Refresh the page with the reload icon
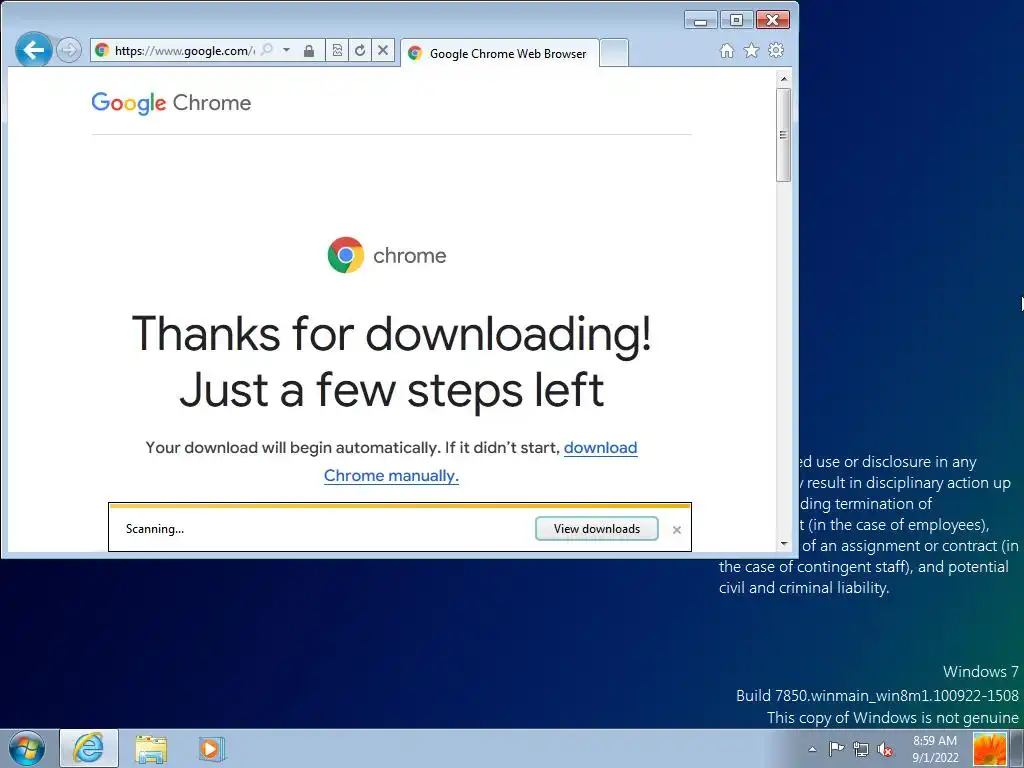 (x=360, y=50)
